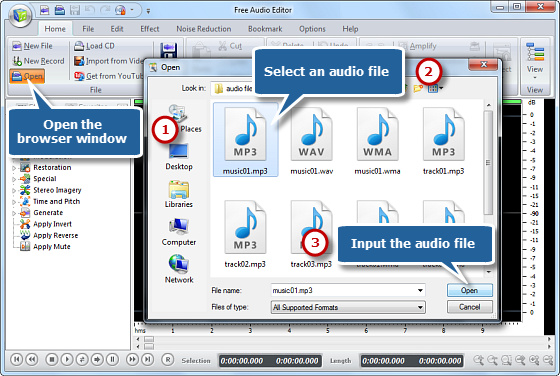Screen dimensions: 560x376
Task: Click Open folder icon in quick access toolbar
Action: (60, 10)
